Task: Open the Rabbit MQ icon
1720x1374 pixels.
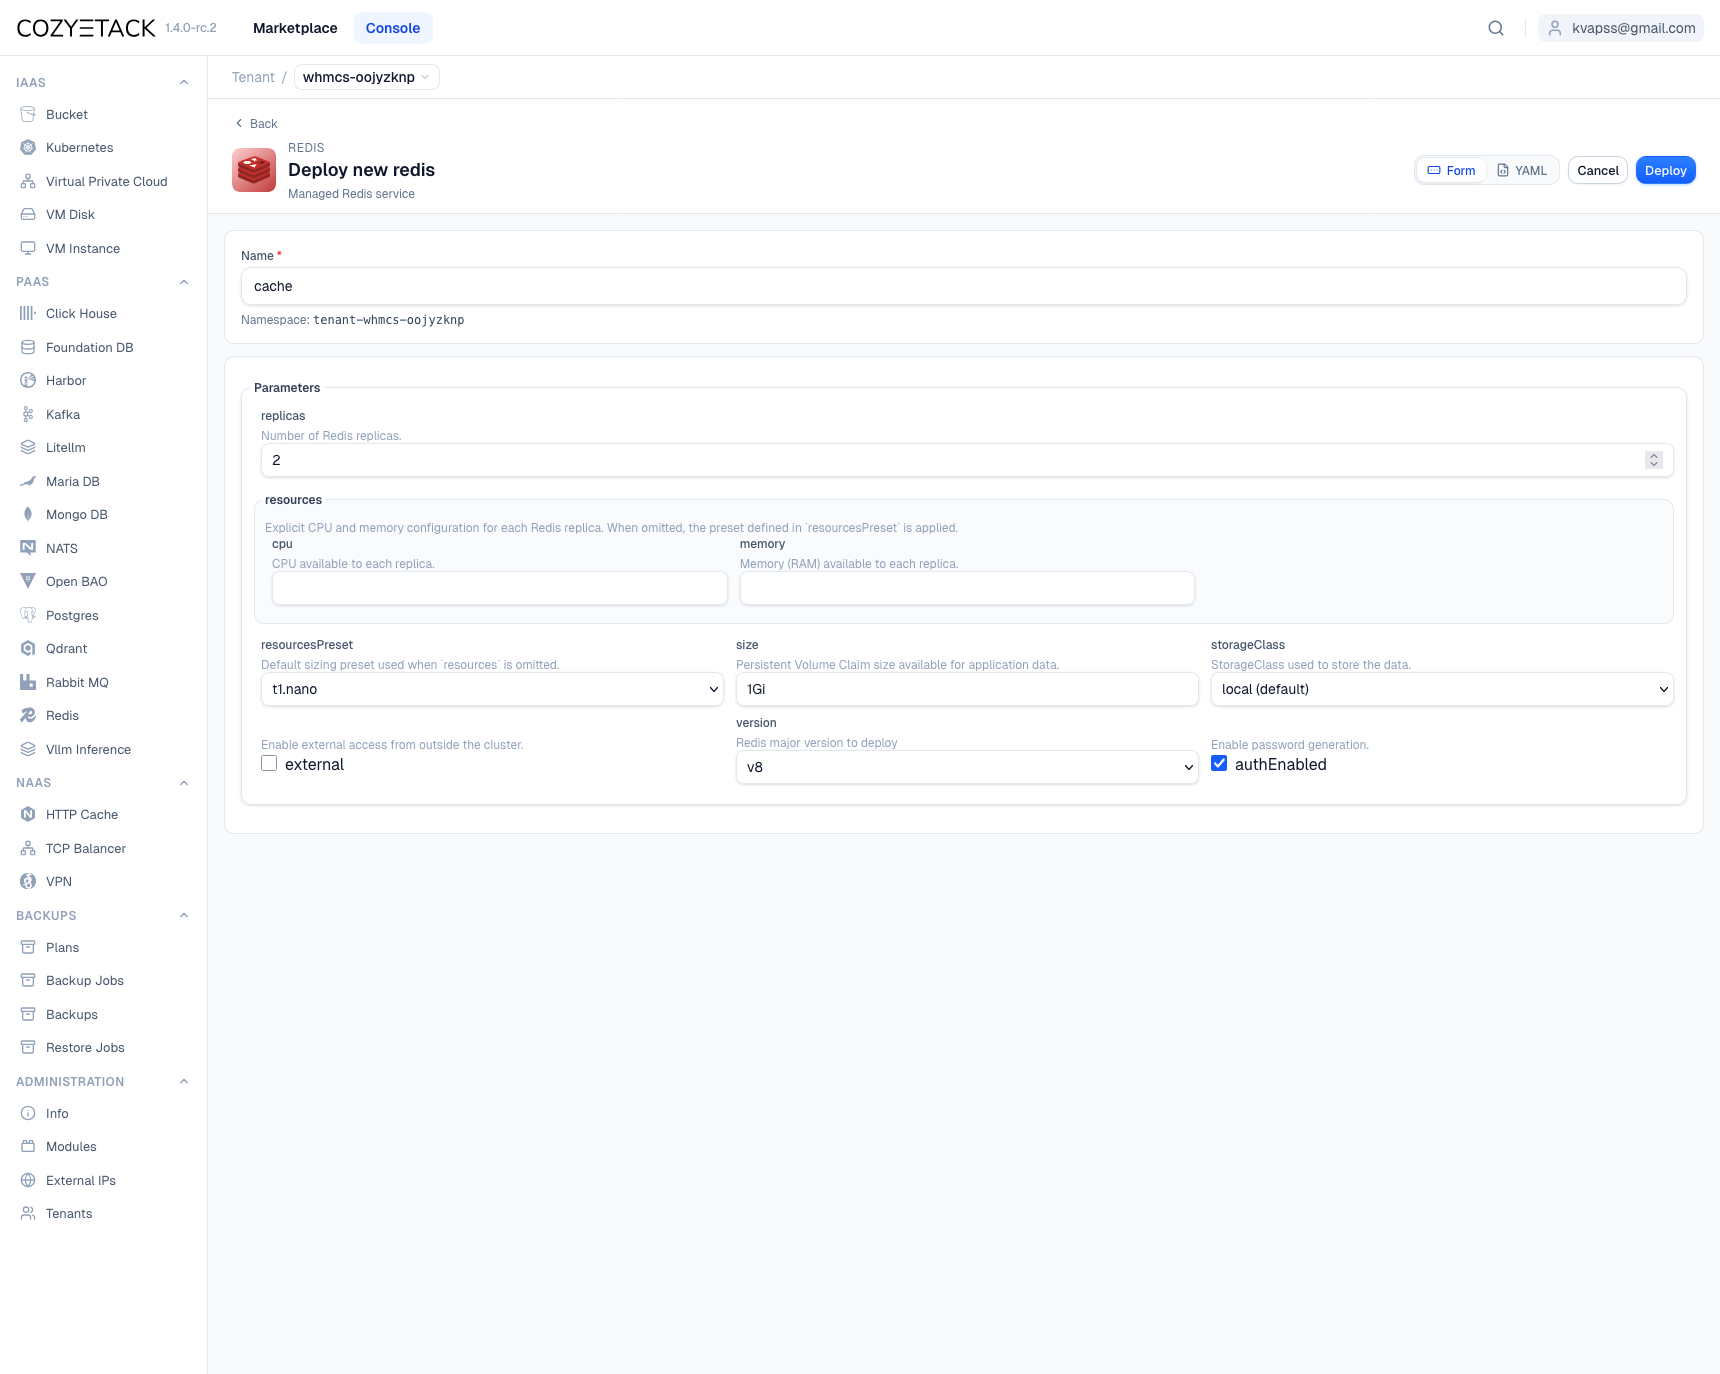Action: click(28, 682)
